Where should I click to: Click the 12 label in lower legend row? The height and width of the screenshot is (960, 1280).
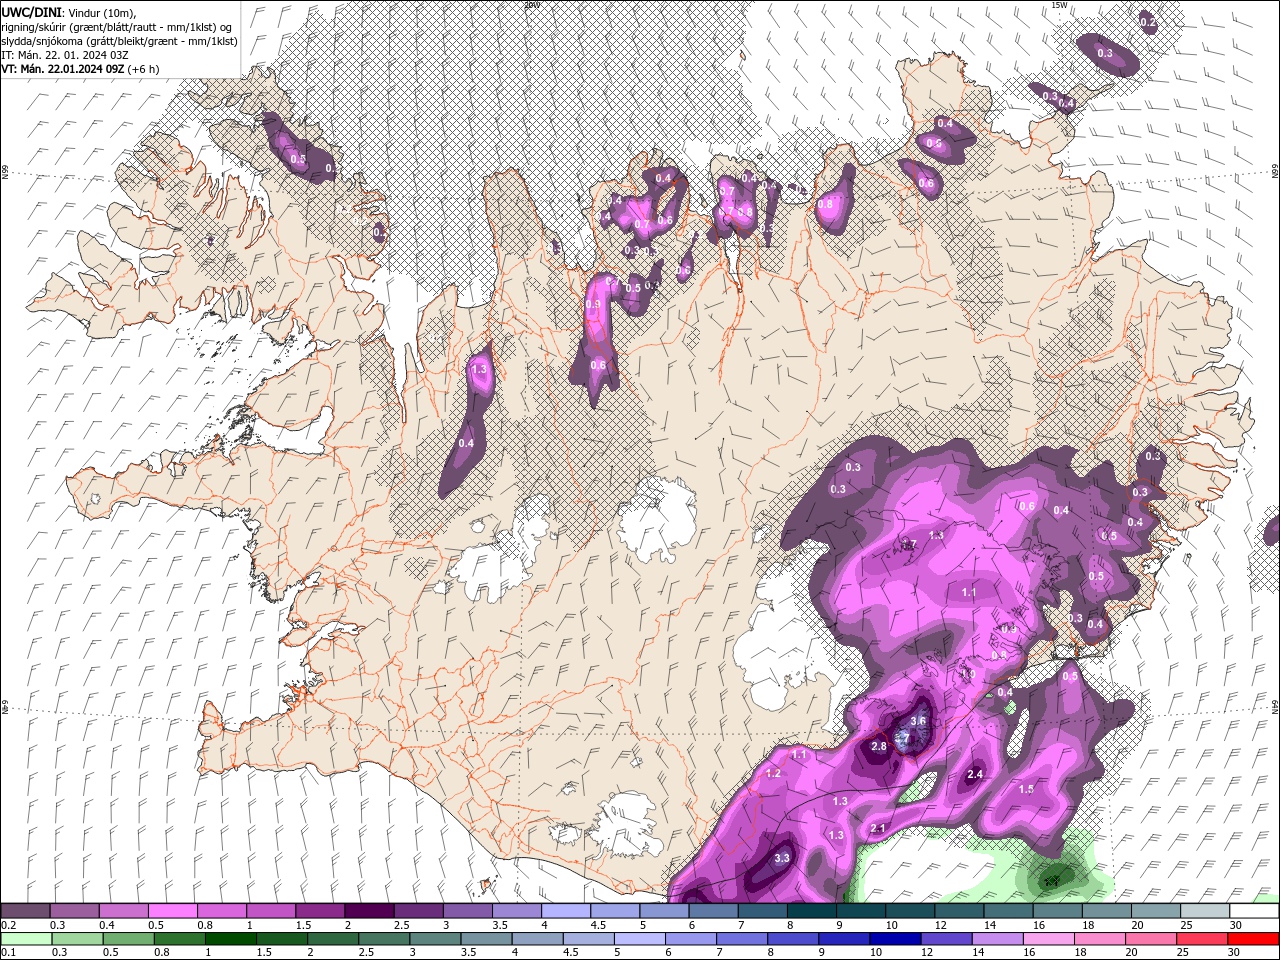coord(925,953)
